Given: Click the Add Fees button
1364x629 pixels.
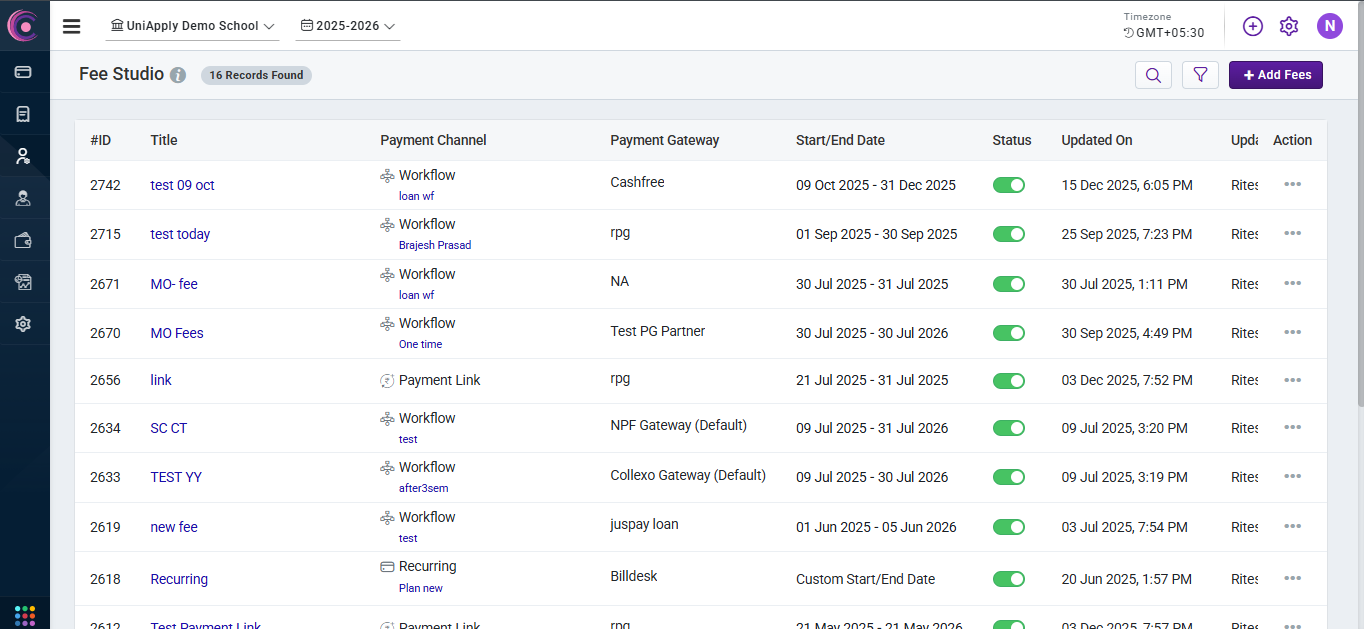Looking at the screenshot, I should [1275, 75].
